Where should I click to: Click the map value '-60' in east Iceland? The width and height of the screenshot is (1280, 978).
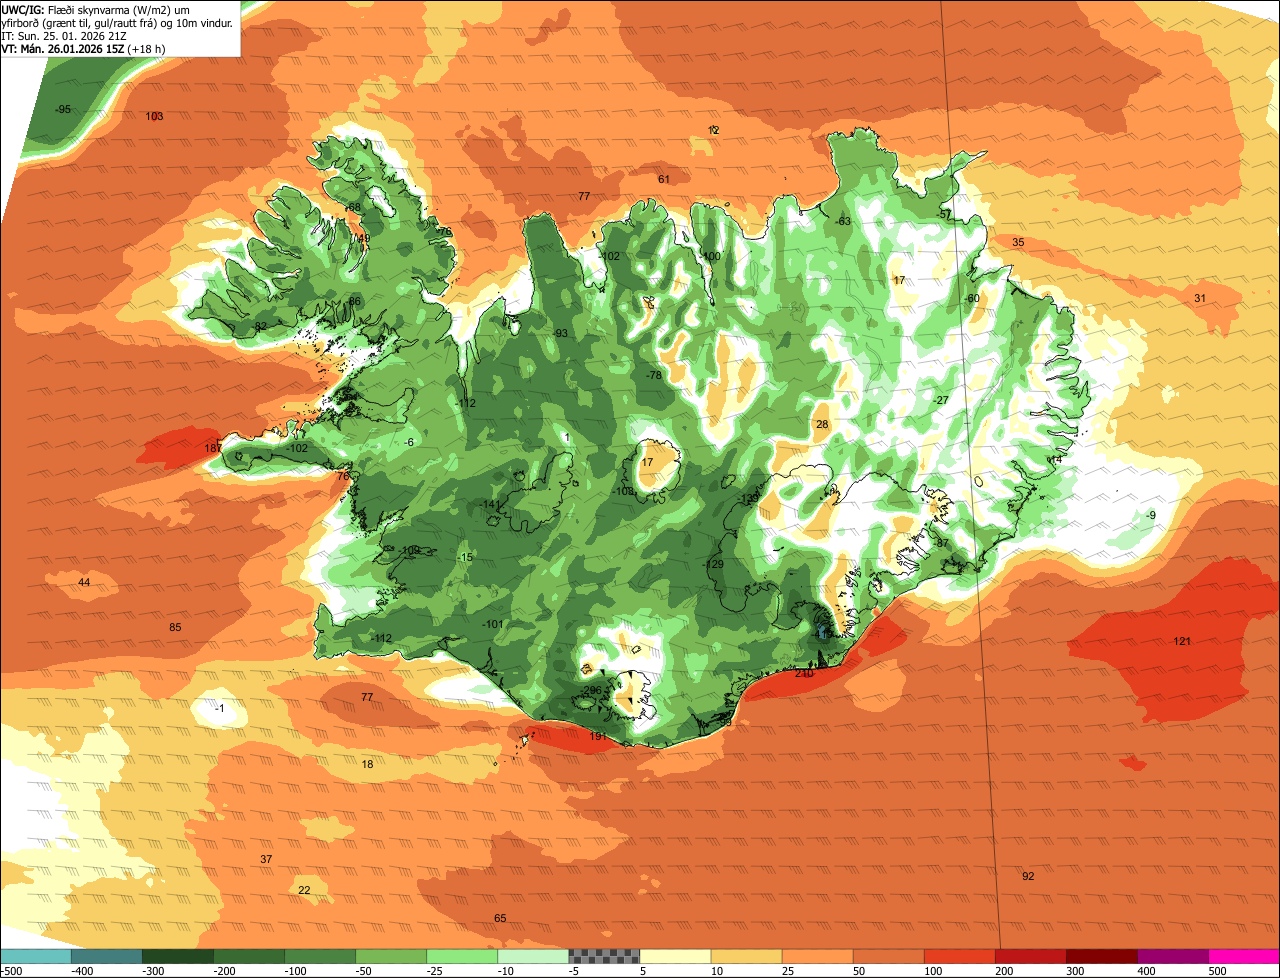coord(972,299)
